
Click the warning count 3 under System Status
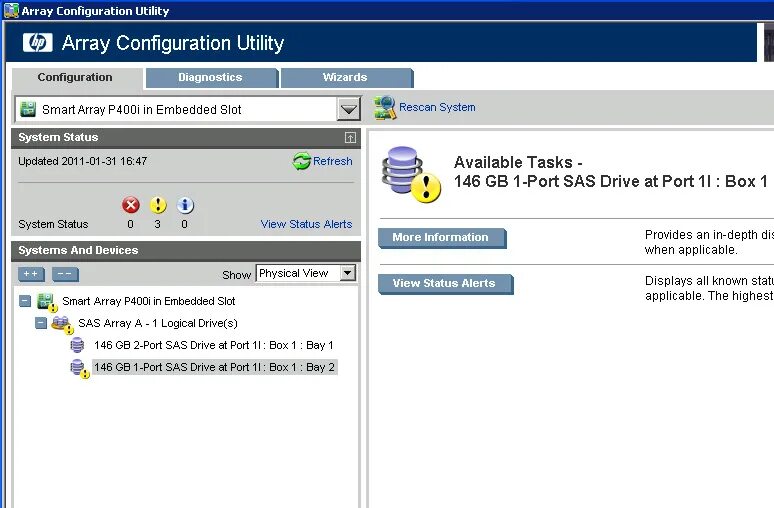coord(157,224)
